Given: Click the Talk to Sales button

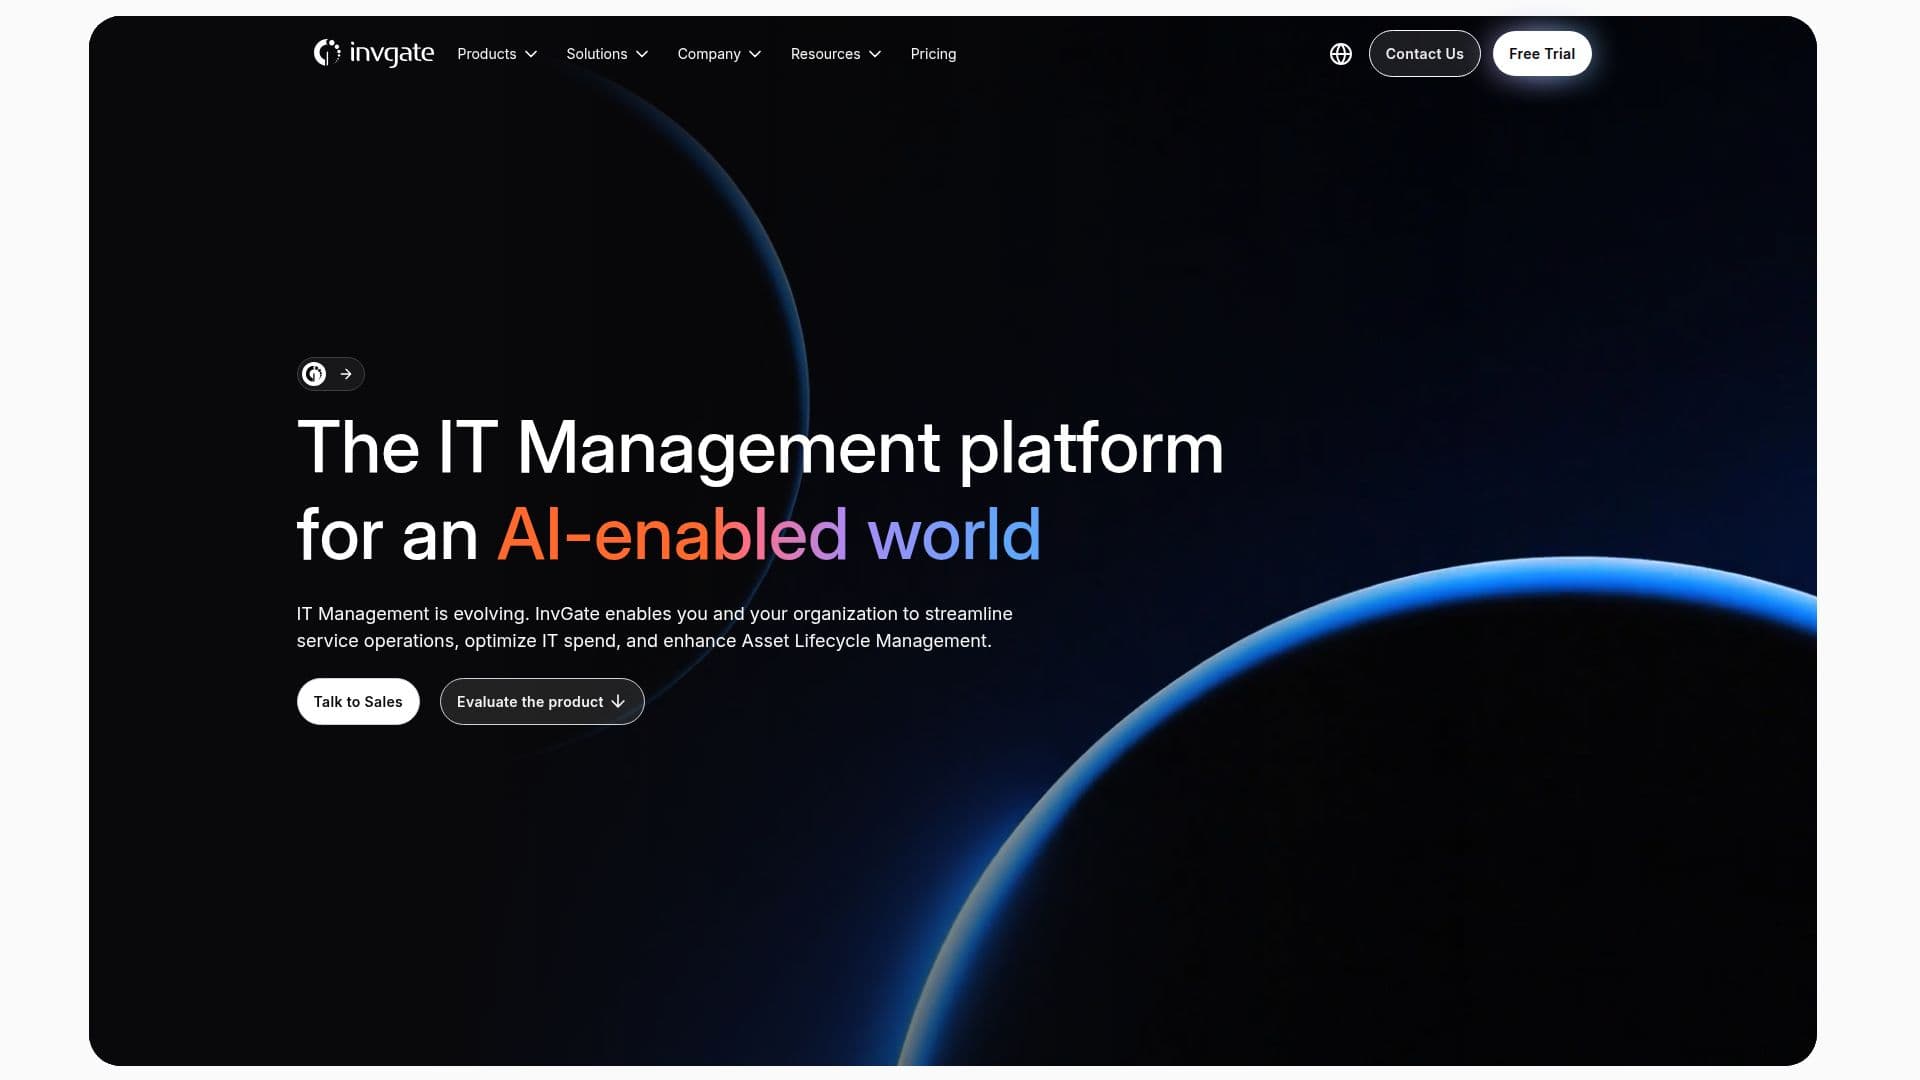Looking at the screenshot, I should (x=358, y=702).
